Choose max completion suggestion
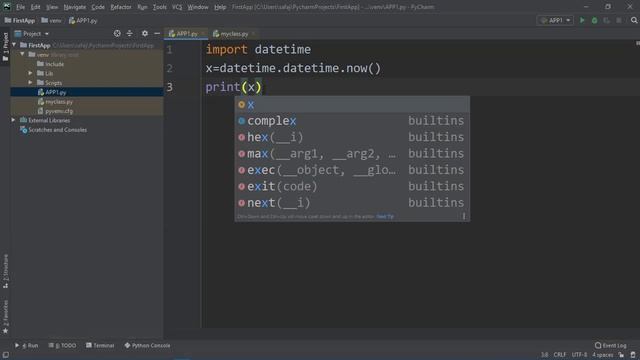The image size is (640, 360). 352,153
